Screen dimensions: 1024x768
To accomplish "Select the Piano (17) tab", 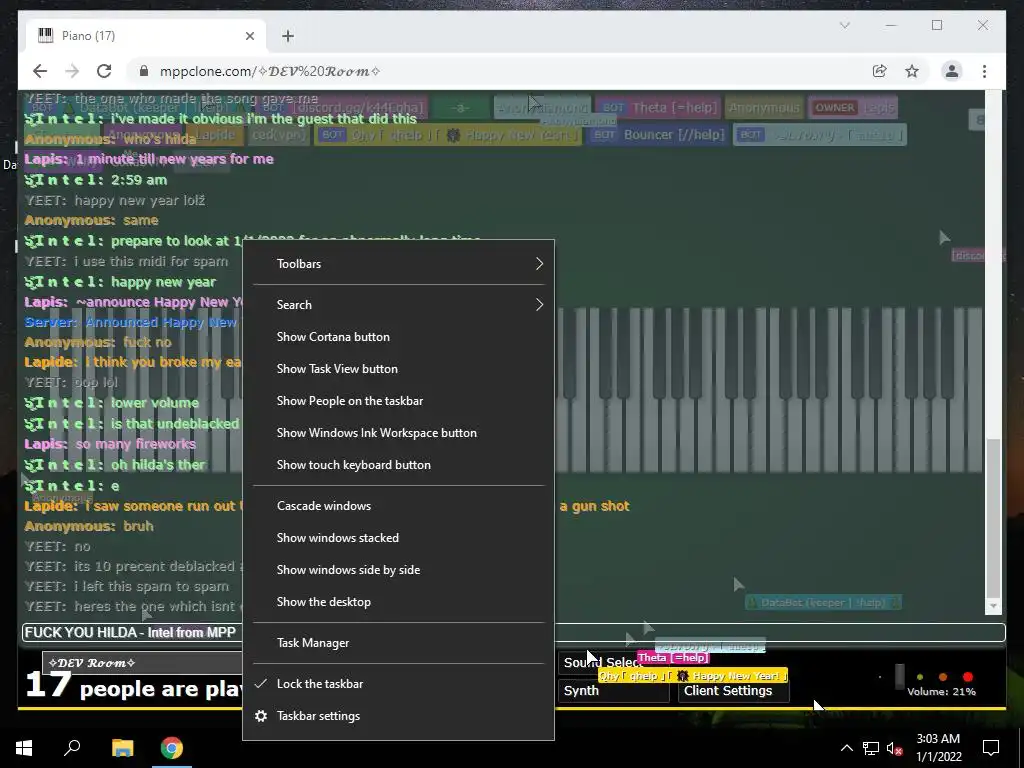I will click(145, 36).
